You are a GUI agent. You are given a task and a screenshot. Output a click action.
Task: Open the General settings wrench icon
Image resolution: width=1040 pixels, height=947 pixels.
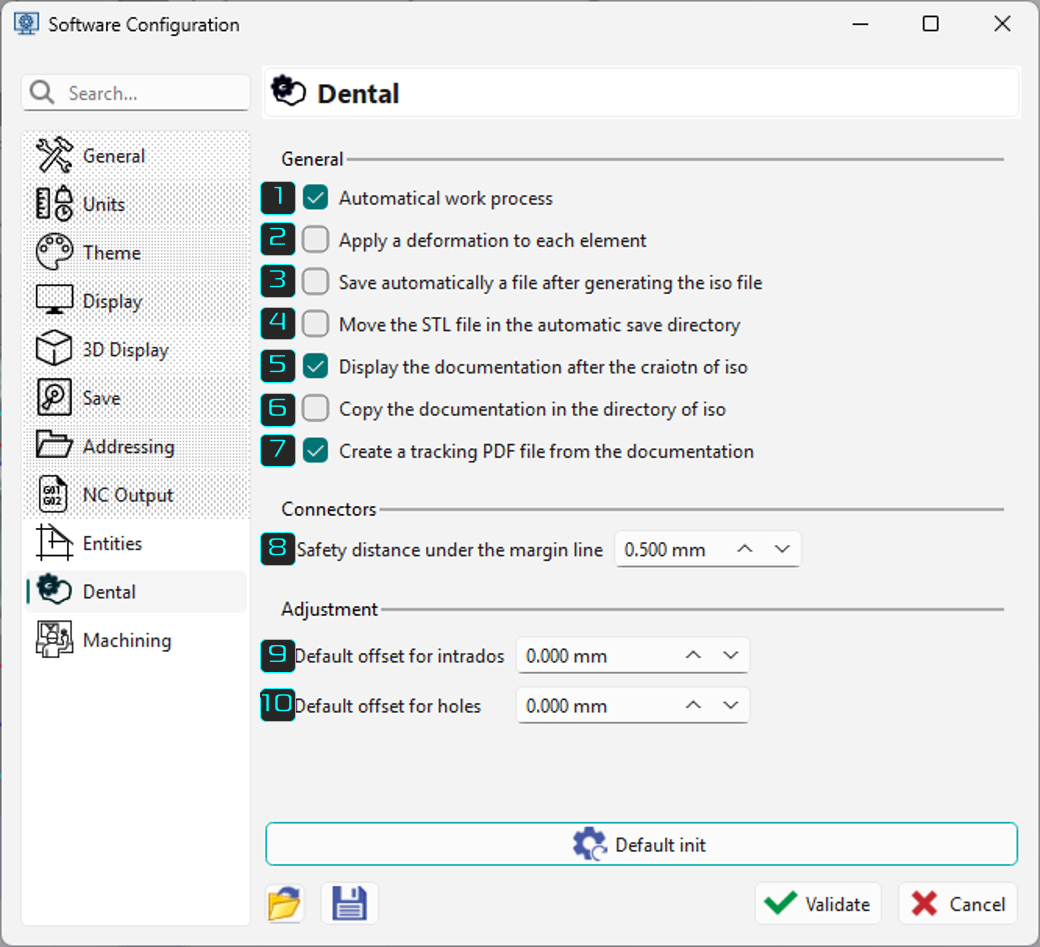54,155
